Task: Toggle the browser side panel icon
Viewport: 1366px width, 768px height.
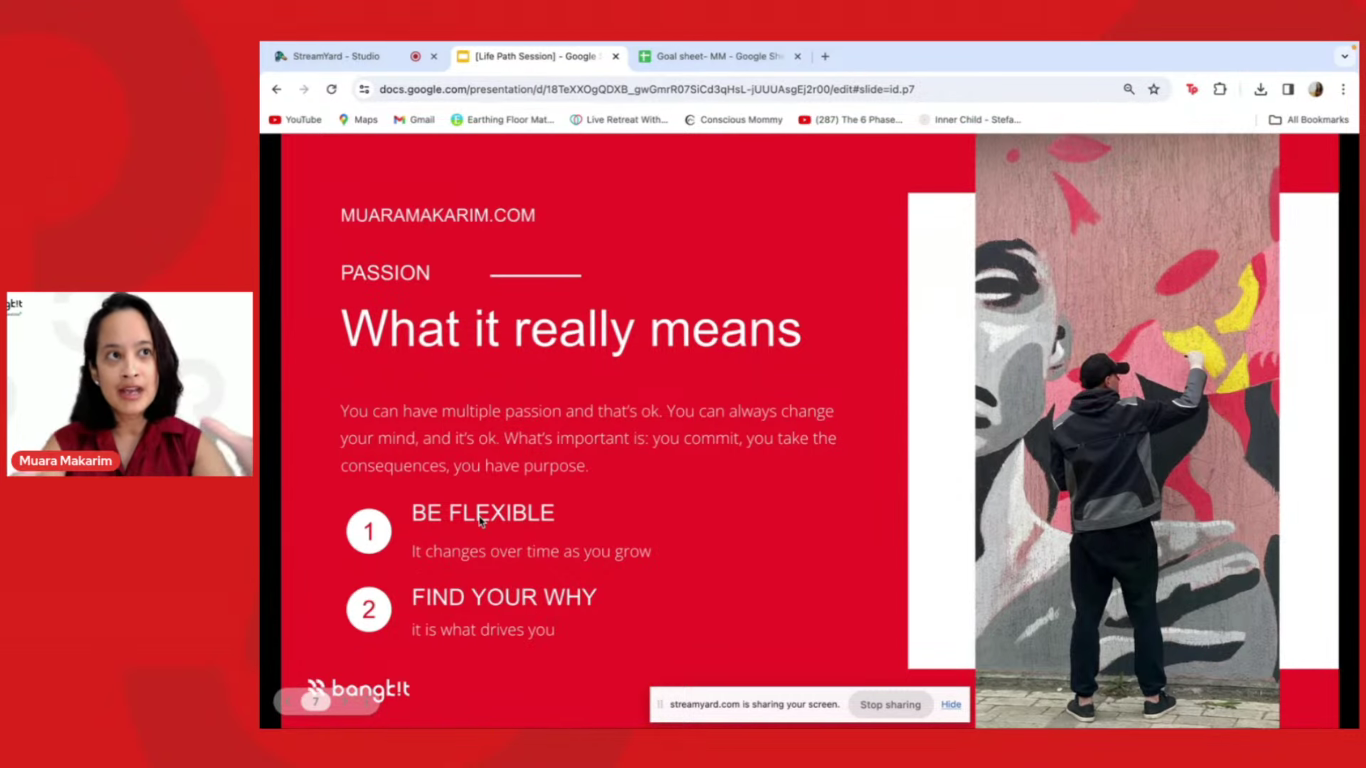Action: [x=1288, y=89]
